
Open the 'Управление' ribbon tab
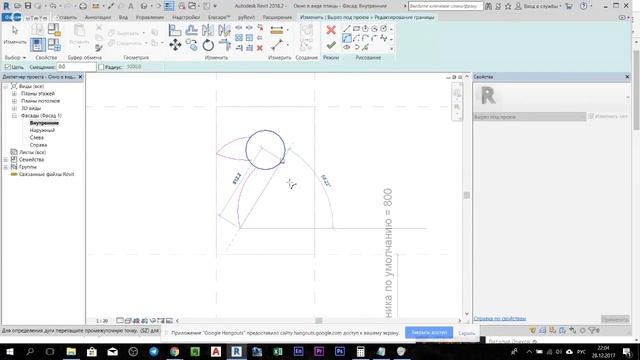tap(150, 18)
